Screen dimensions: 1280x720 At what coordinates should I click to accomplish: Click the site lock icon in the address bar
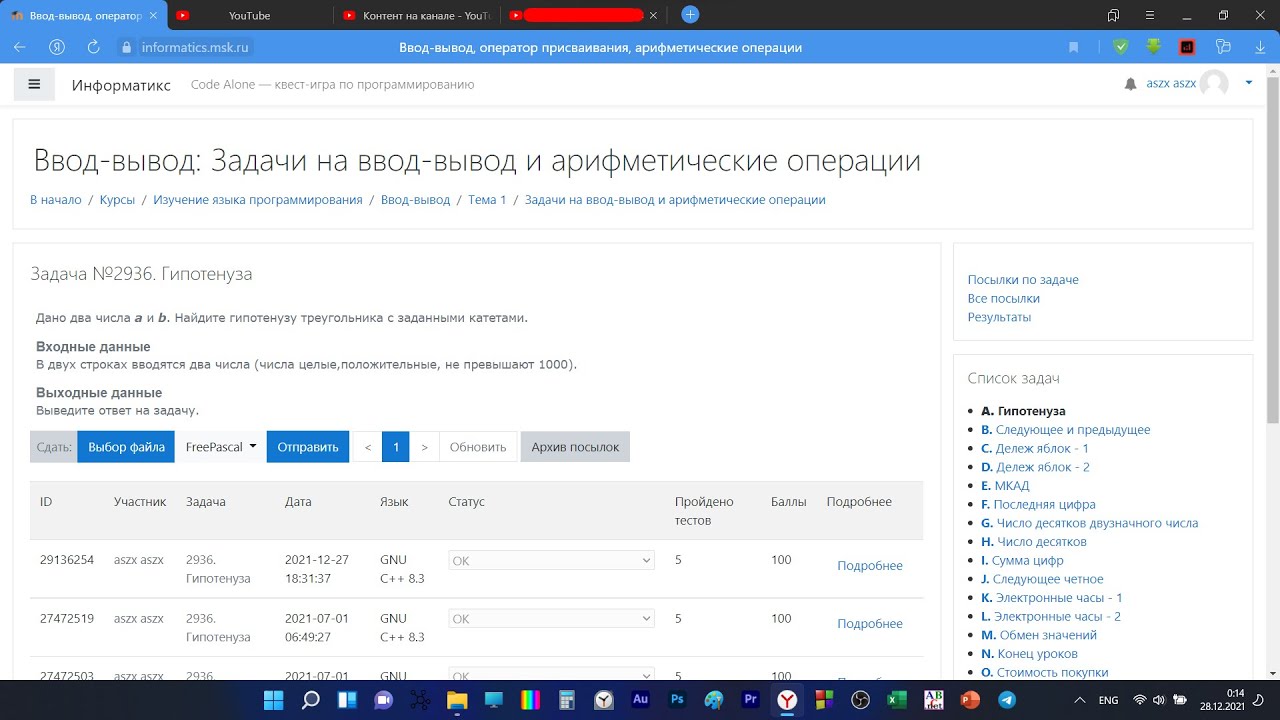[126, 47]
